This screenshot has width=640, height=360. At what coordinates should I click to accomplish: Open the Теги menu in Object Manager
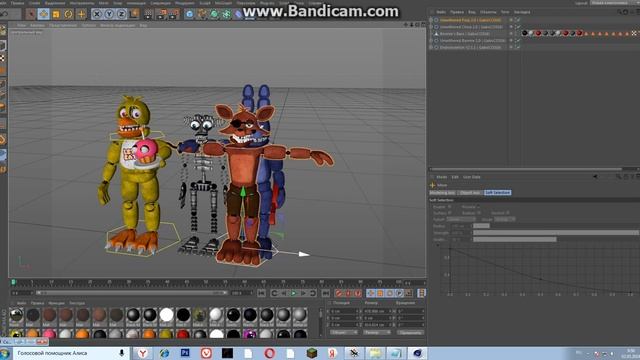tap(505, 12)
